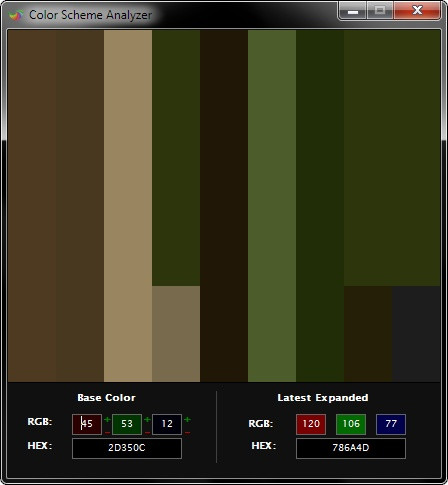This screenshot has width=448, height=485.
Task: Focus the Base Color green field showing 53
Action: click(x=127, y=424)
